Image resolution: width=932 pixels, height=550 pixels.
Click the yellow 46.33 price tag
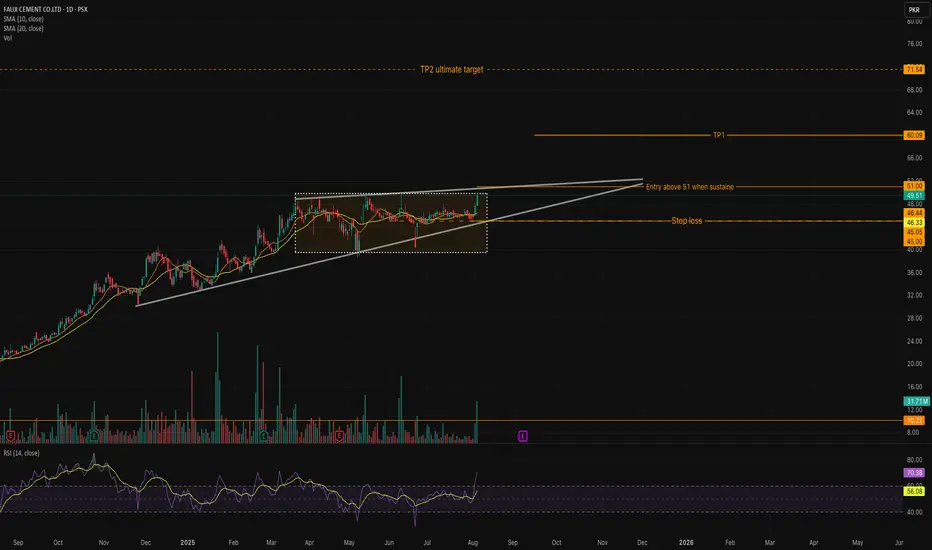[x=914, y=222]
